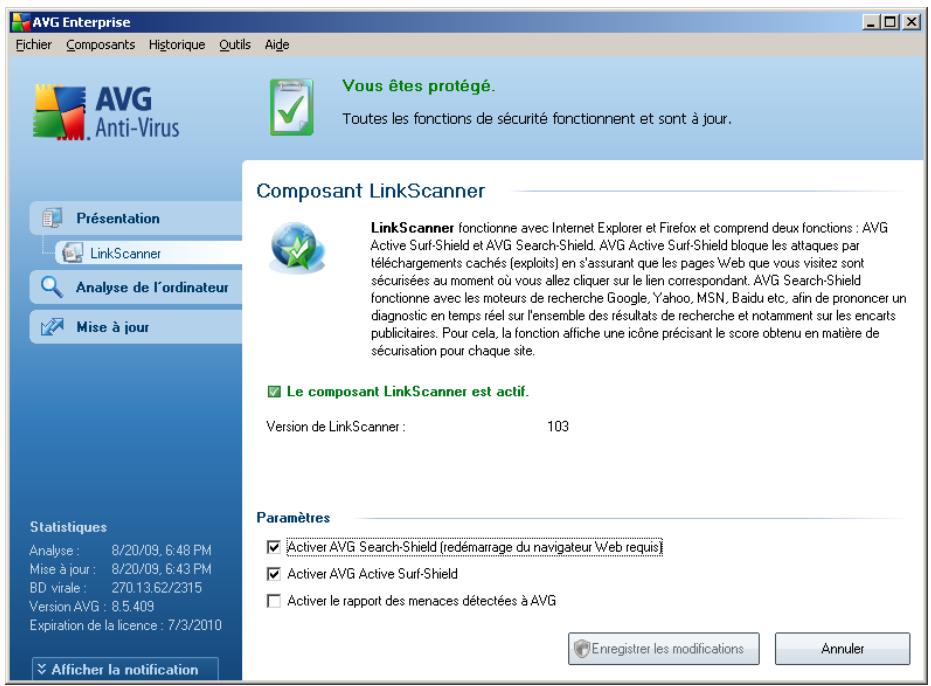Screen dimensions: 931x686
Task: Expand Afficher la notification
Action: 125,669
